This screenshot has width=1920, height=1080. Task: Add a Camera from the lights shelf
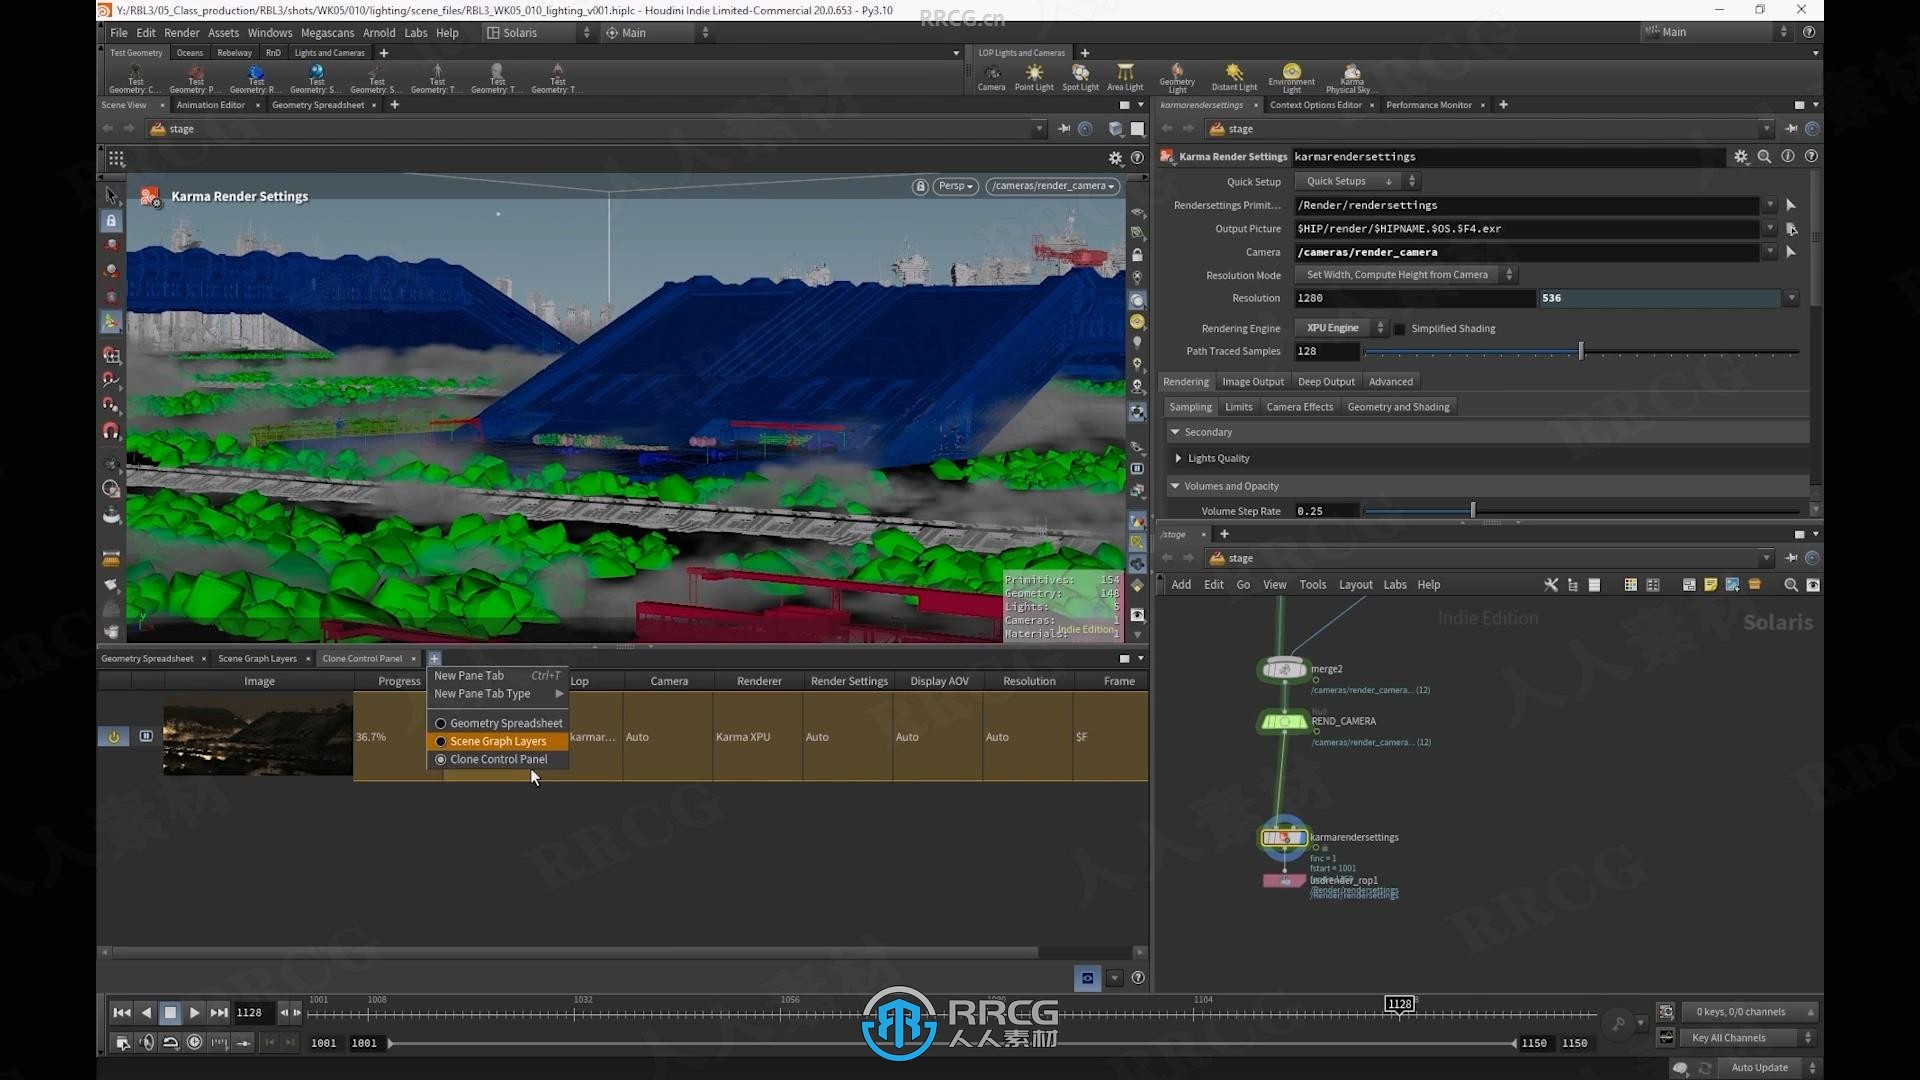click(991, 77)
